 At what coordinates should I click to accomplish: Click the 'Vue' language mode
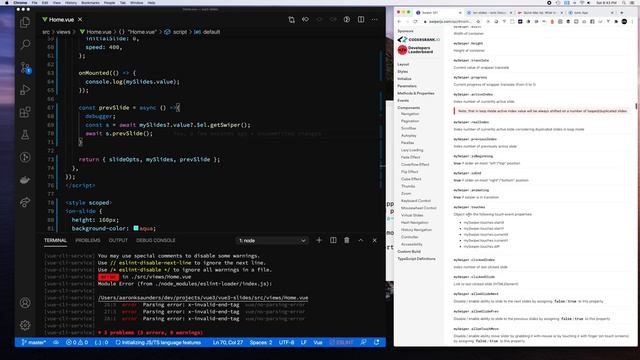(x=318, y=342)
